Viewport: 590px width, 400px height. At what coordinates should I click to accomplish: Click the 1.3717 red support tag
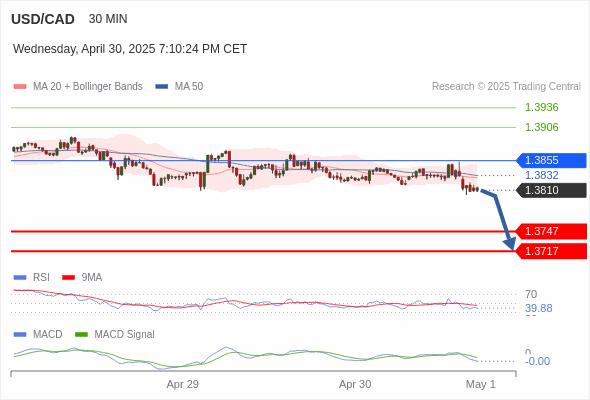point(551,251)
